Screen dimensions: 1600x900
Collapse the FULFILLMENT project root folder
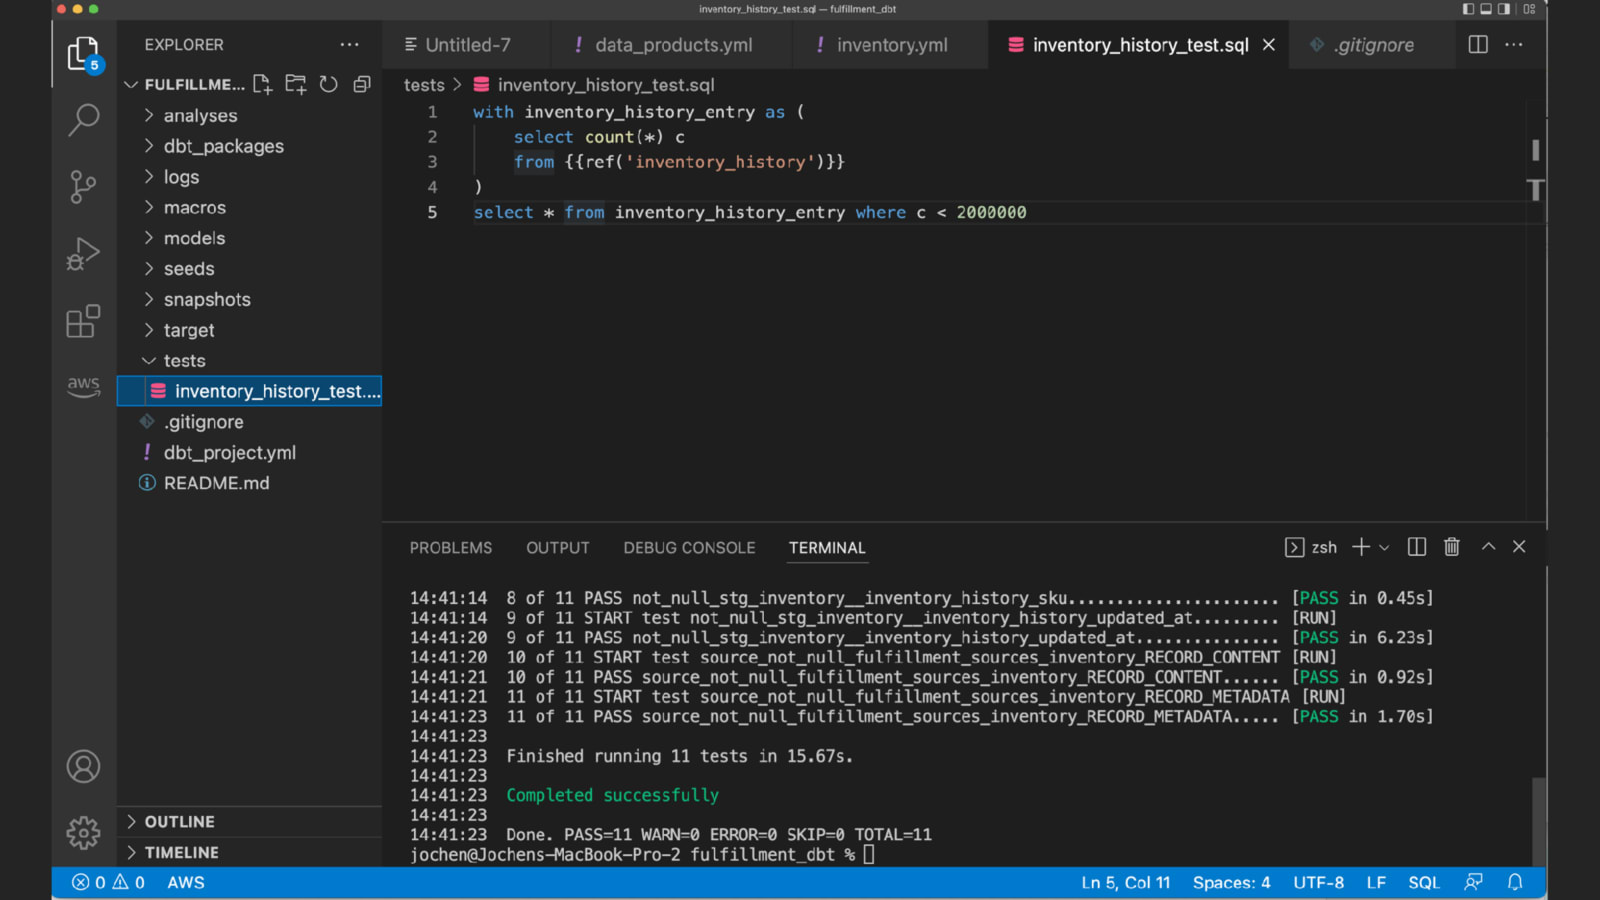(x=184, y=84)
